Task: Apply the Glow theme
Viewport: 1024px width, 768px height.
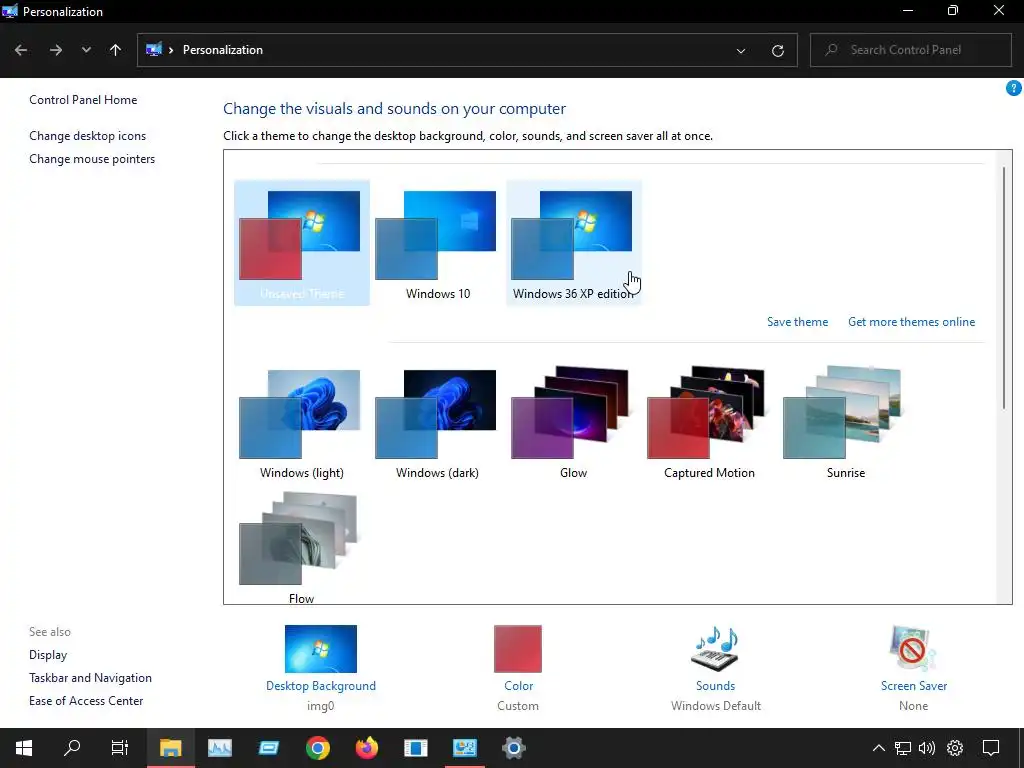Action: [x=573, y=423]
